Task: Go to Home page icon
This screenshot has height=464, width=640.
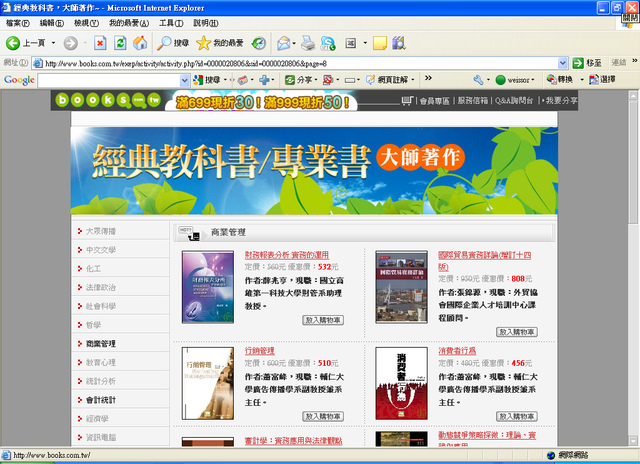Action: pos(140,43)
